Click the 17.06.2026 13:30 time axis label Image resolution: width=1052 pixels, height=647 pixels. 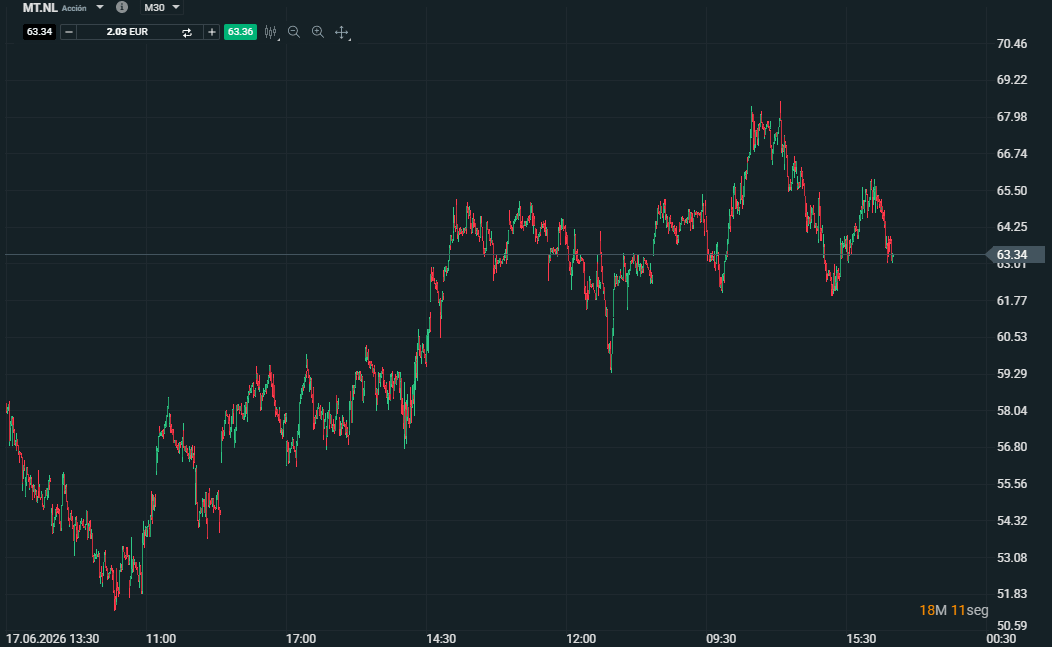[52, 638]
